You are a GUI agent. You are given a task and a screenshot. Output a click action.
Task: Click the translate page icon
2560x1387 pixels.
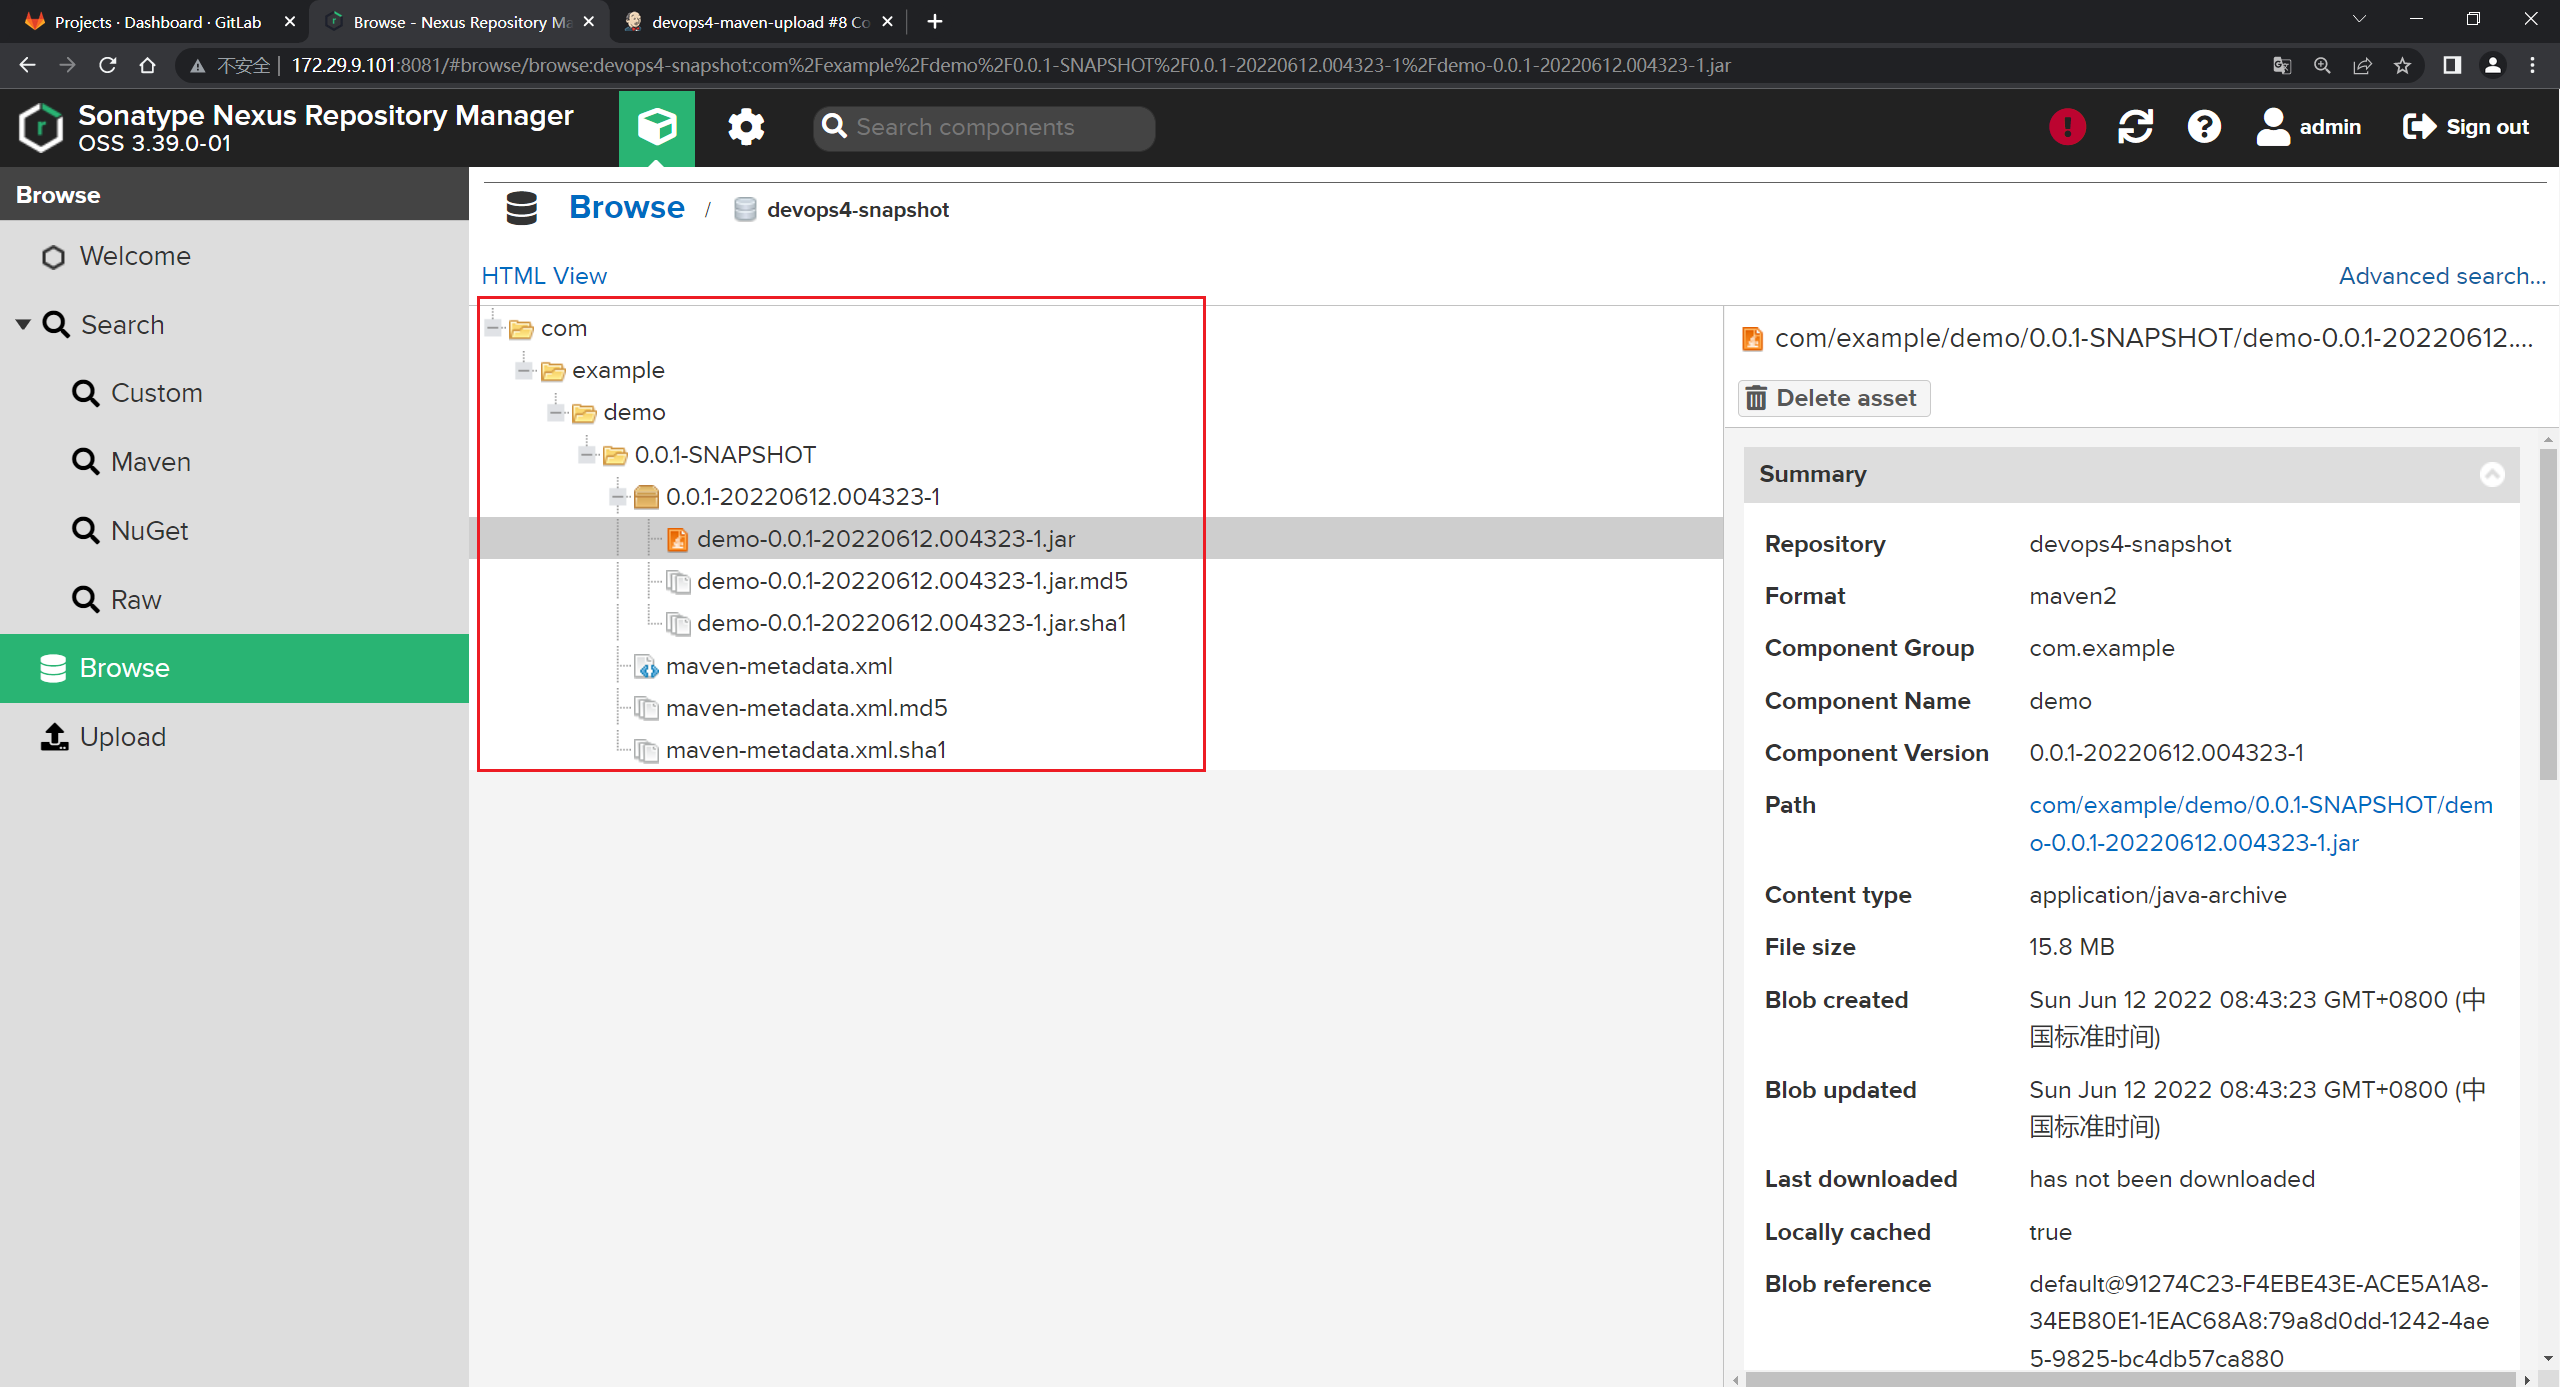(x=2282, y=65)
